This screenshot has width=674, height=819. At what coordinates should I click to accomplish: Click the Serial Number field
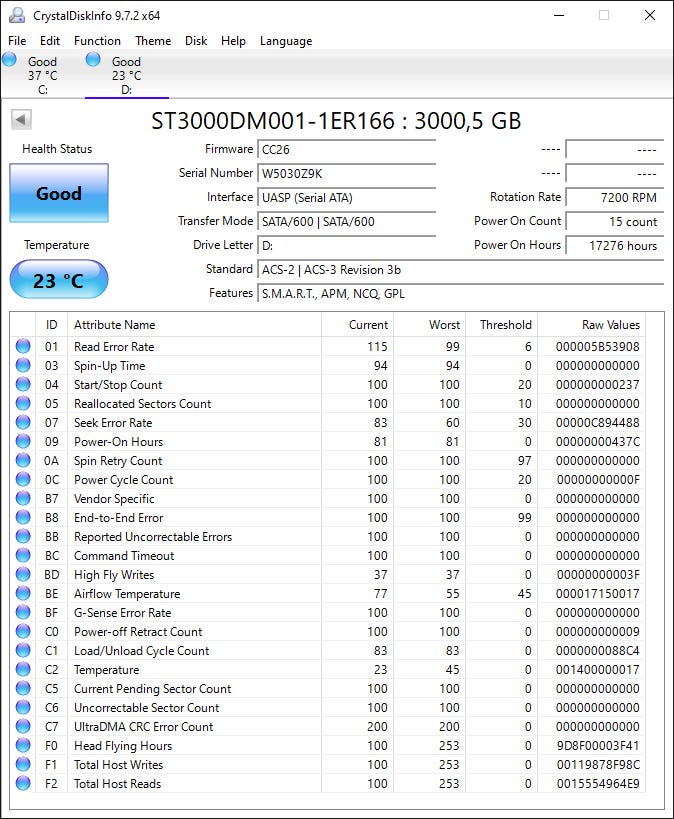[346, 173]
